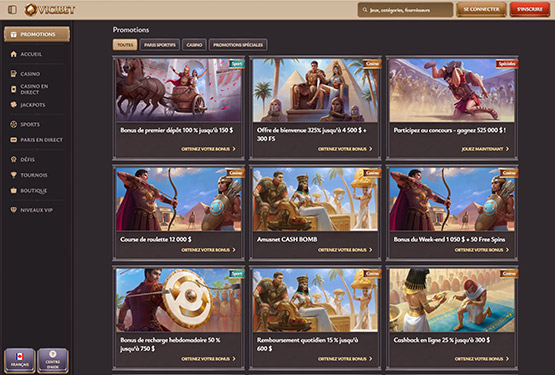
Task: Collapse the sidebar with the panel toggle icon
Action: 12,10
